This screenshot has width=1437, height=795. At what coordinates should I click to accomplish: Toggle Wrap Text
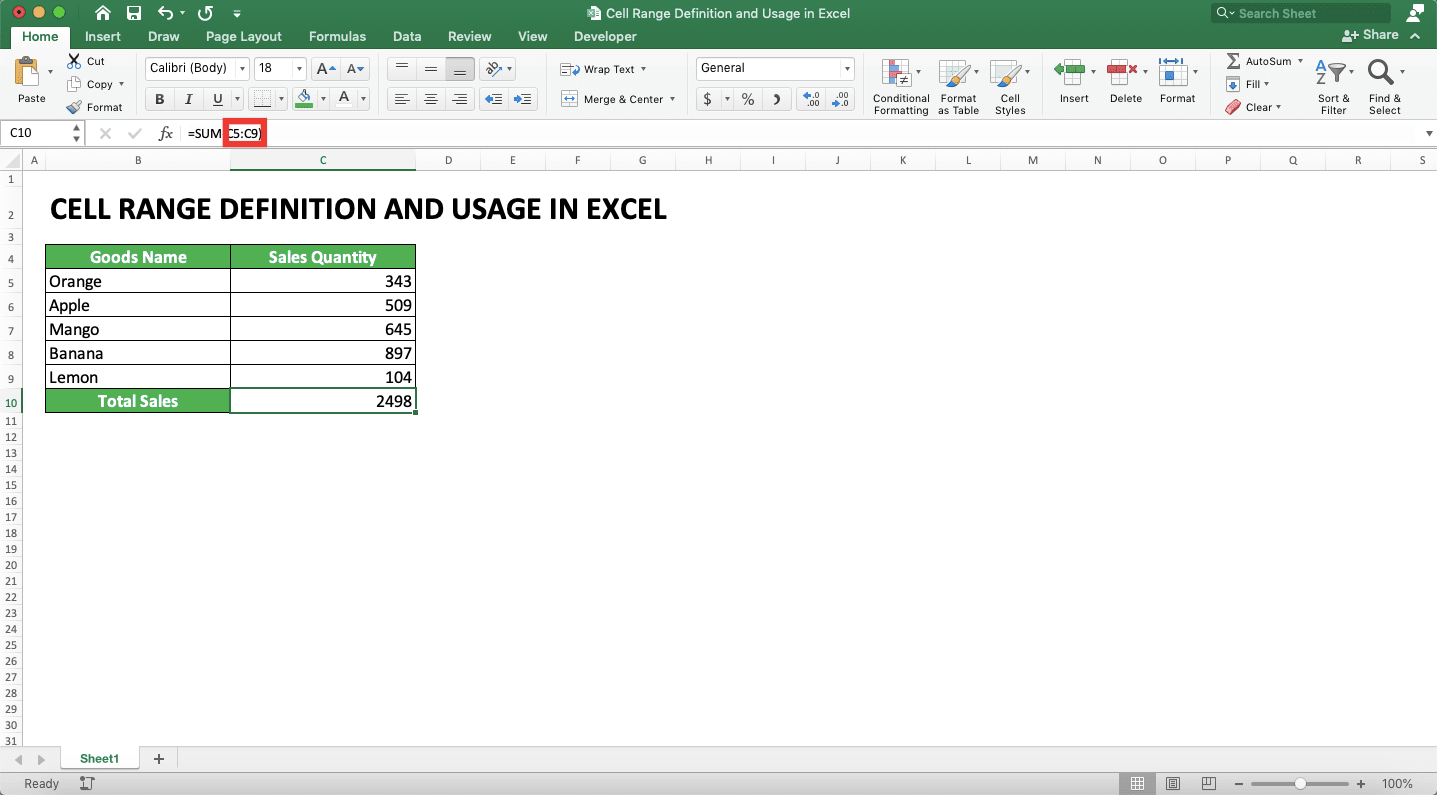[603, 69]
